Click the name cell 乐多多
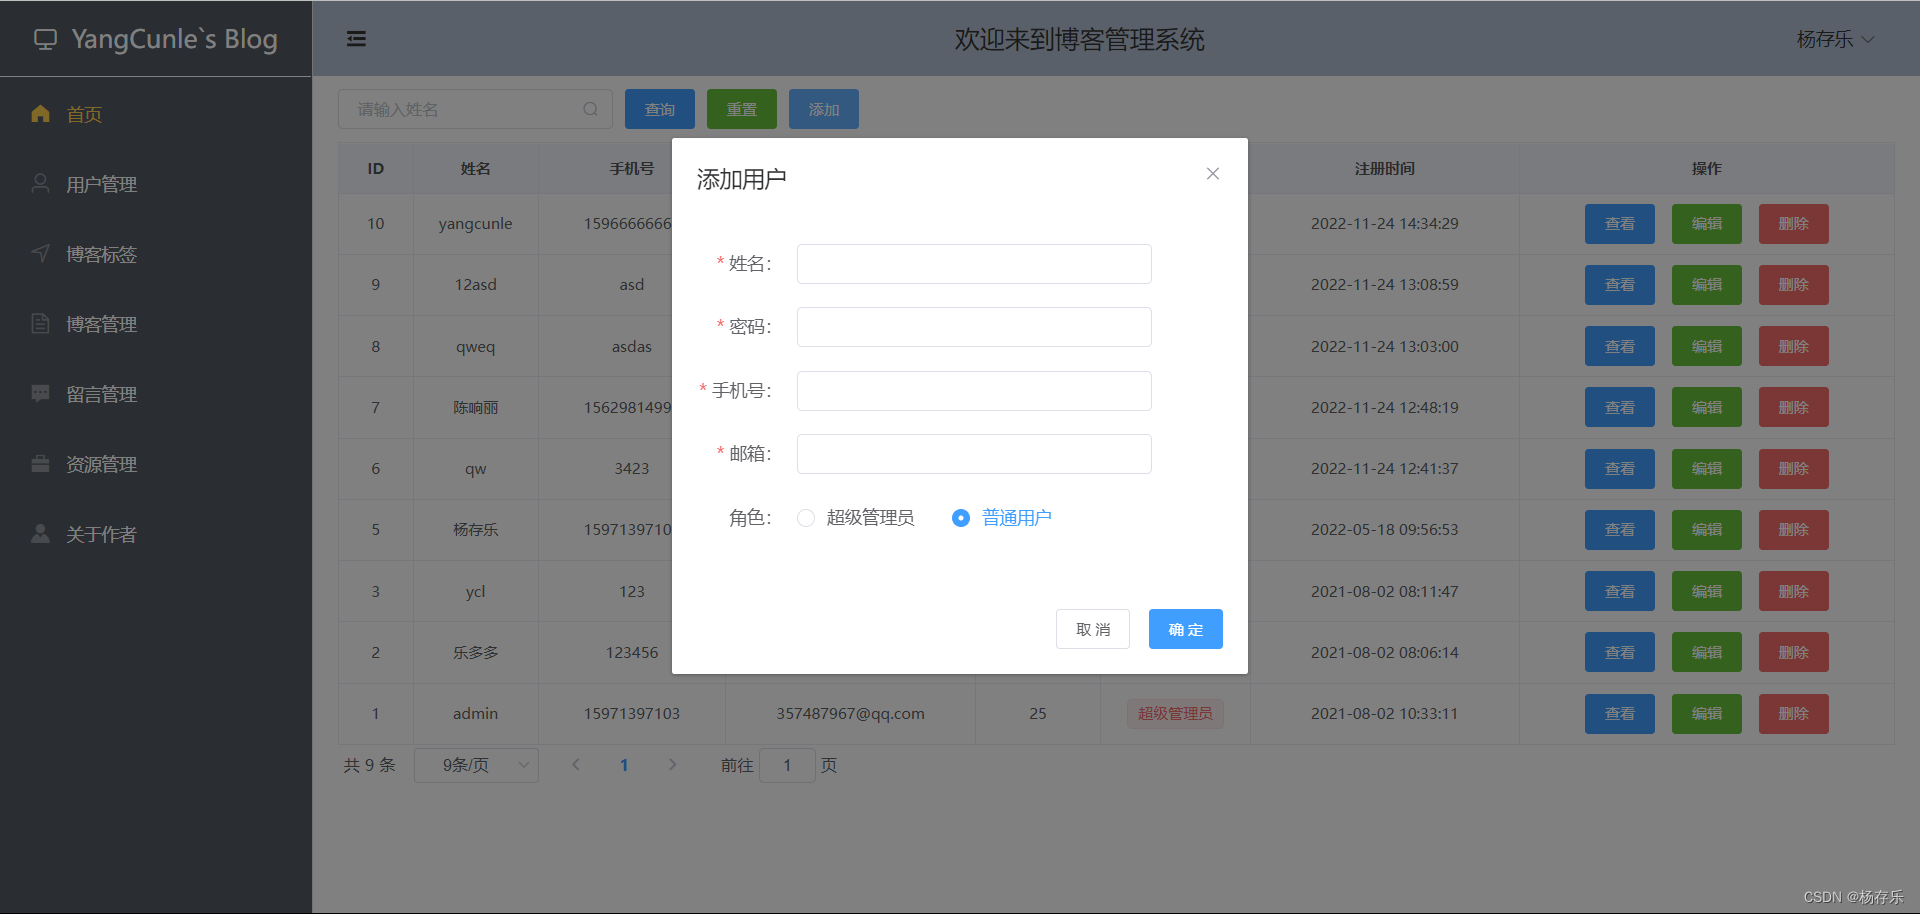The height and width of the screenshot is (914, 1920). click(x=476, y=652)
